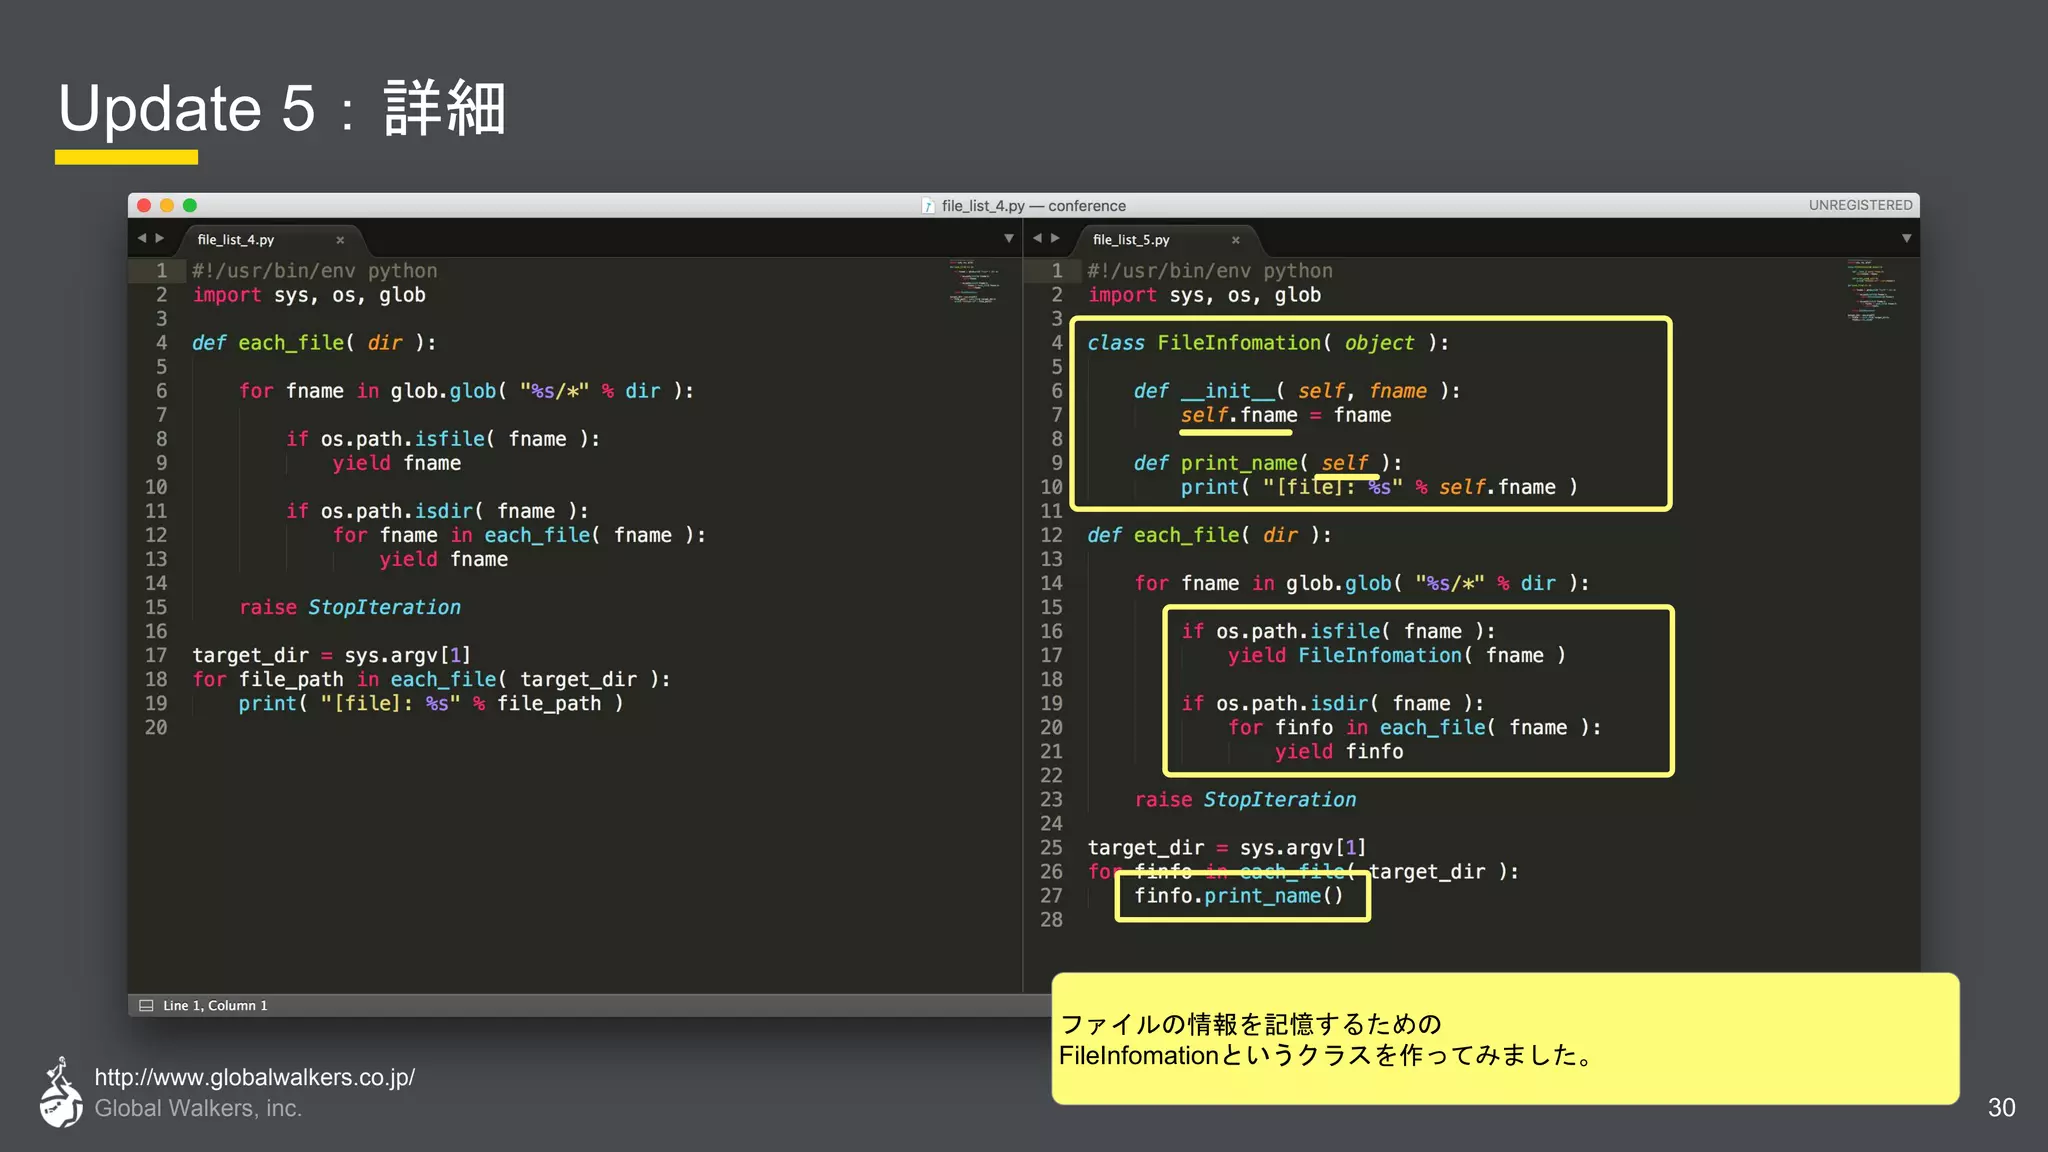Click the left pane minimap
Screen dimensions: 2048x1152
(973, 282)
